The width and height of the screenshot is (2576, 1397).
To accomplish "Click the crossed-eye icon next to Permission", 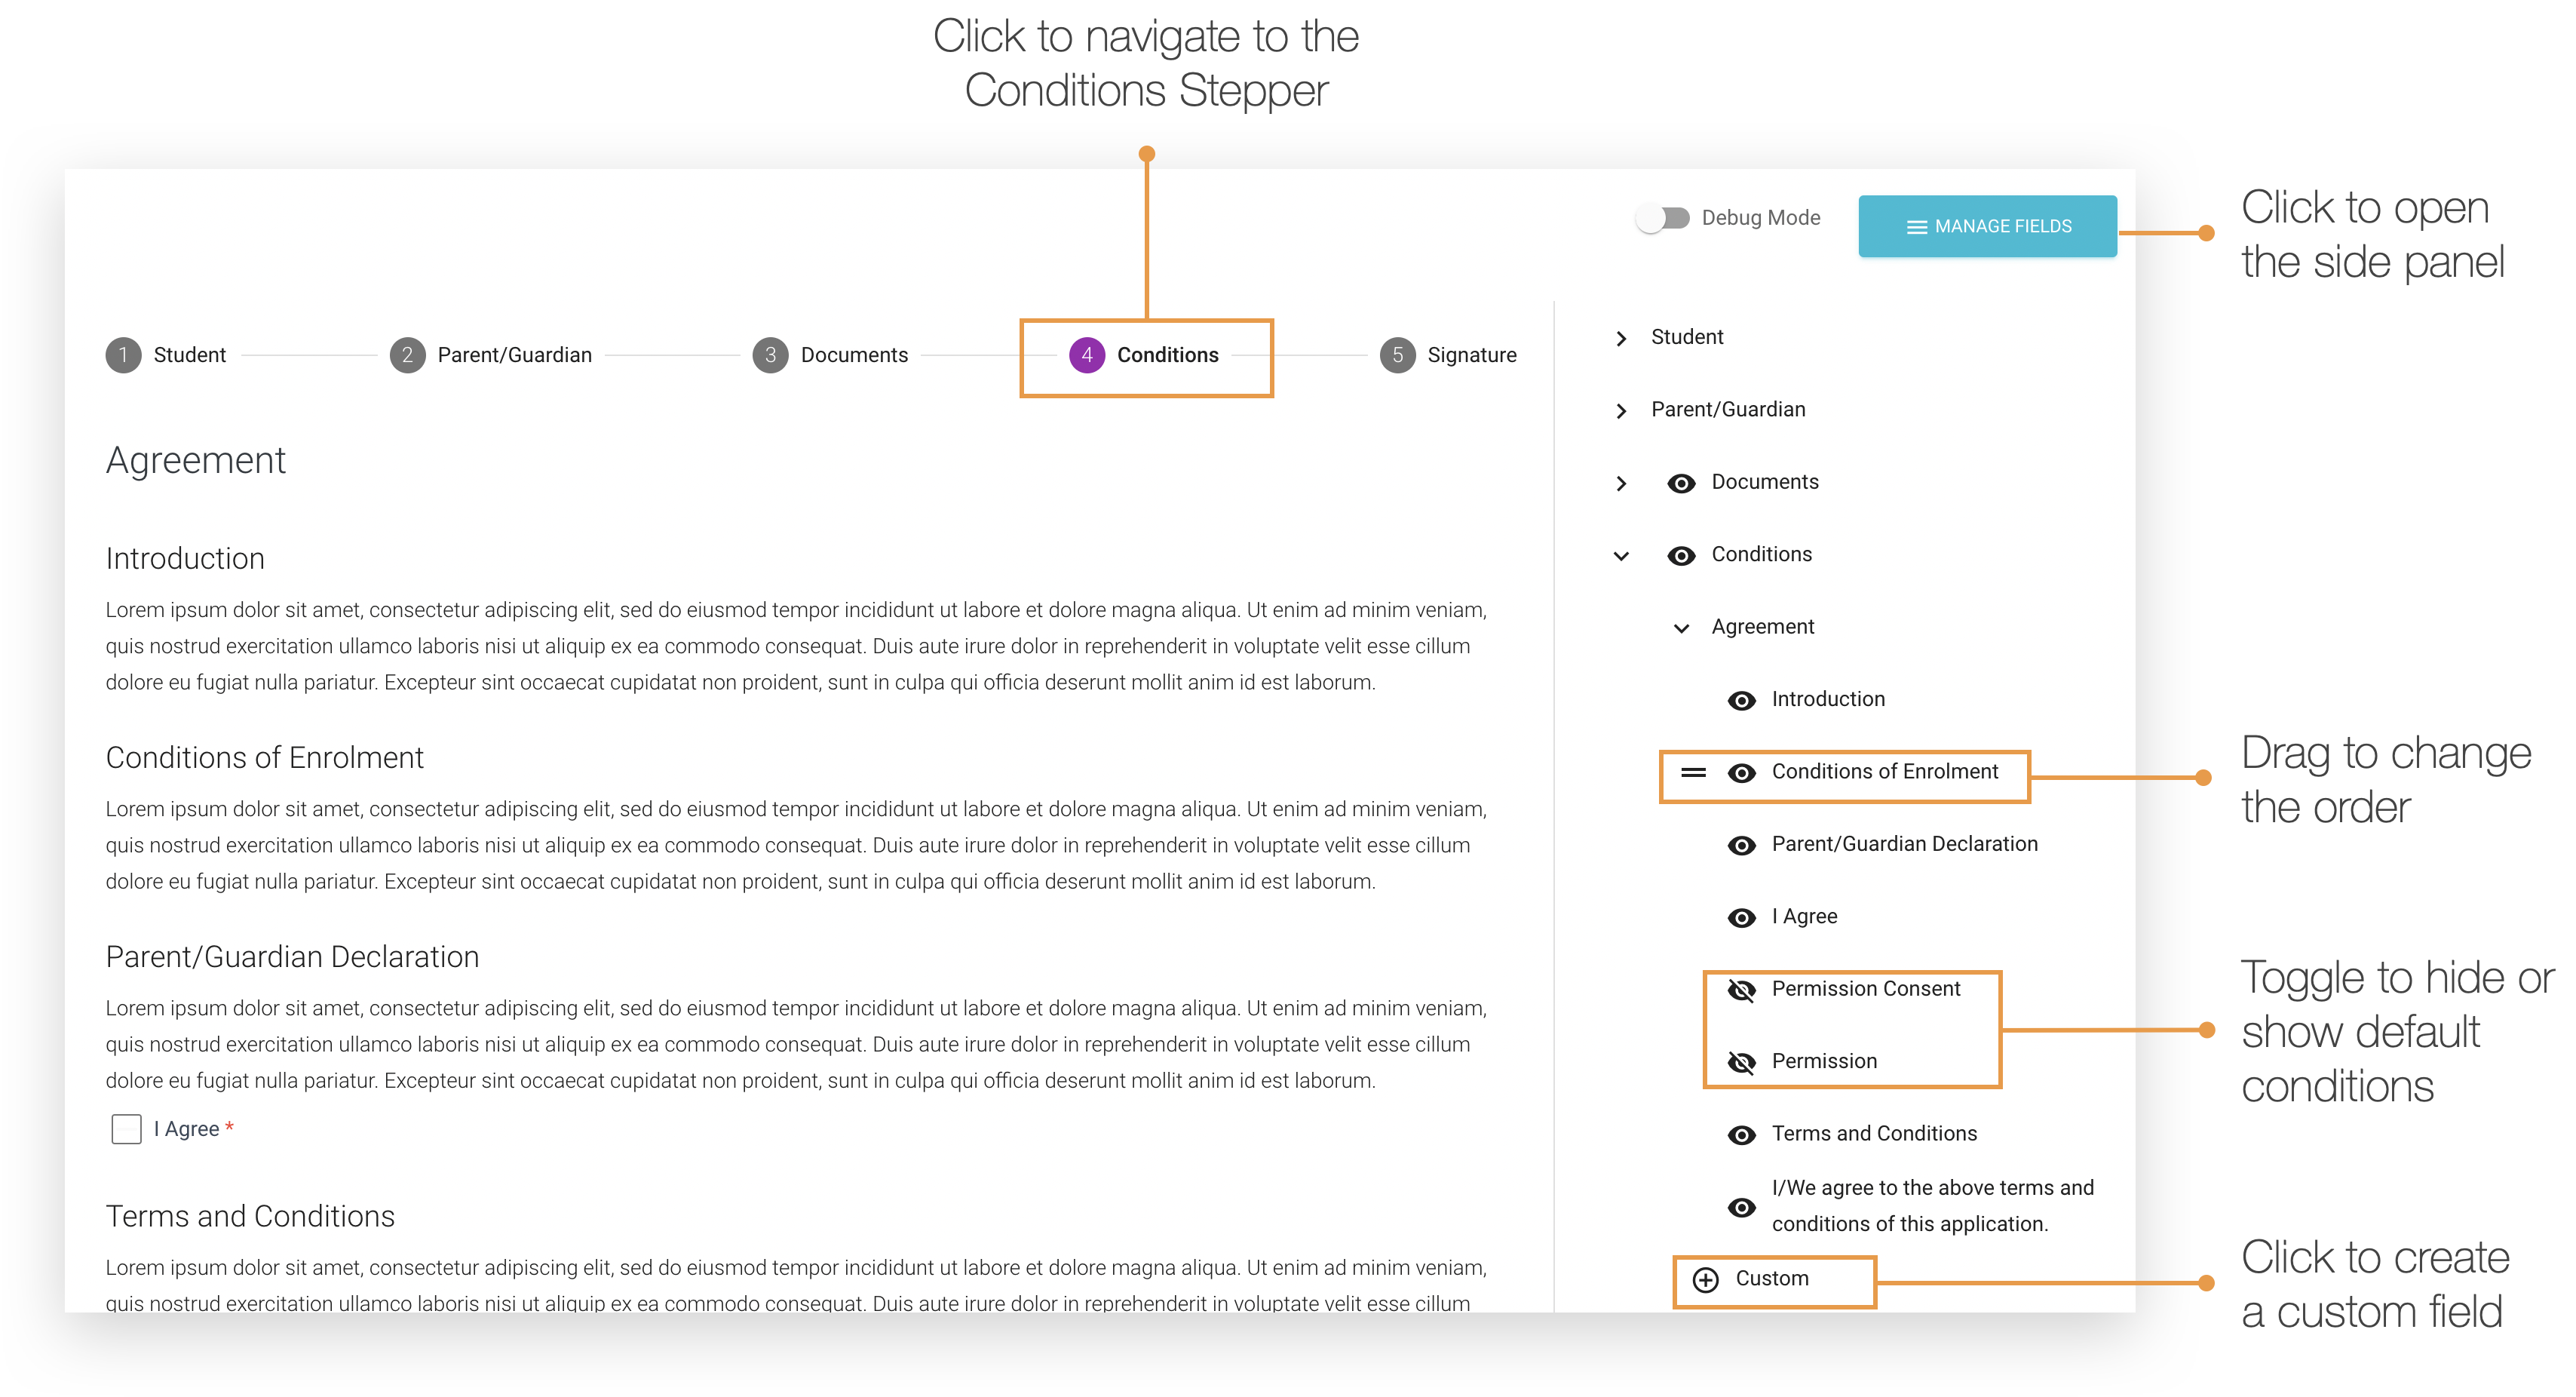I will 1741,1062.
